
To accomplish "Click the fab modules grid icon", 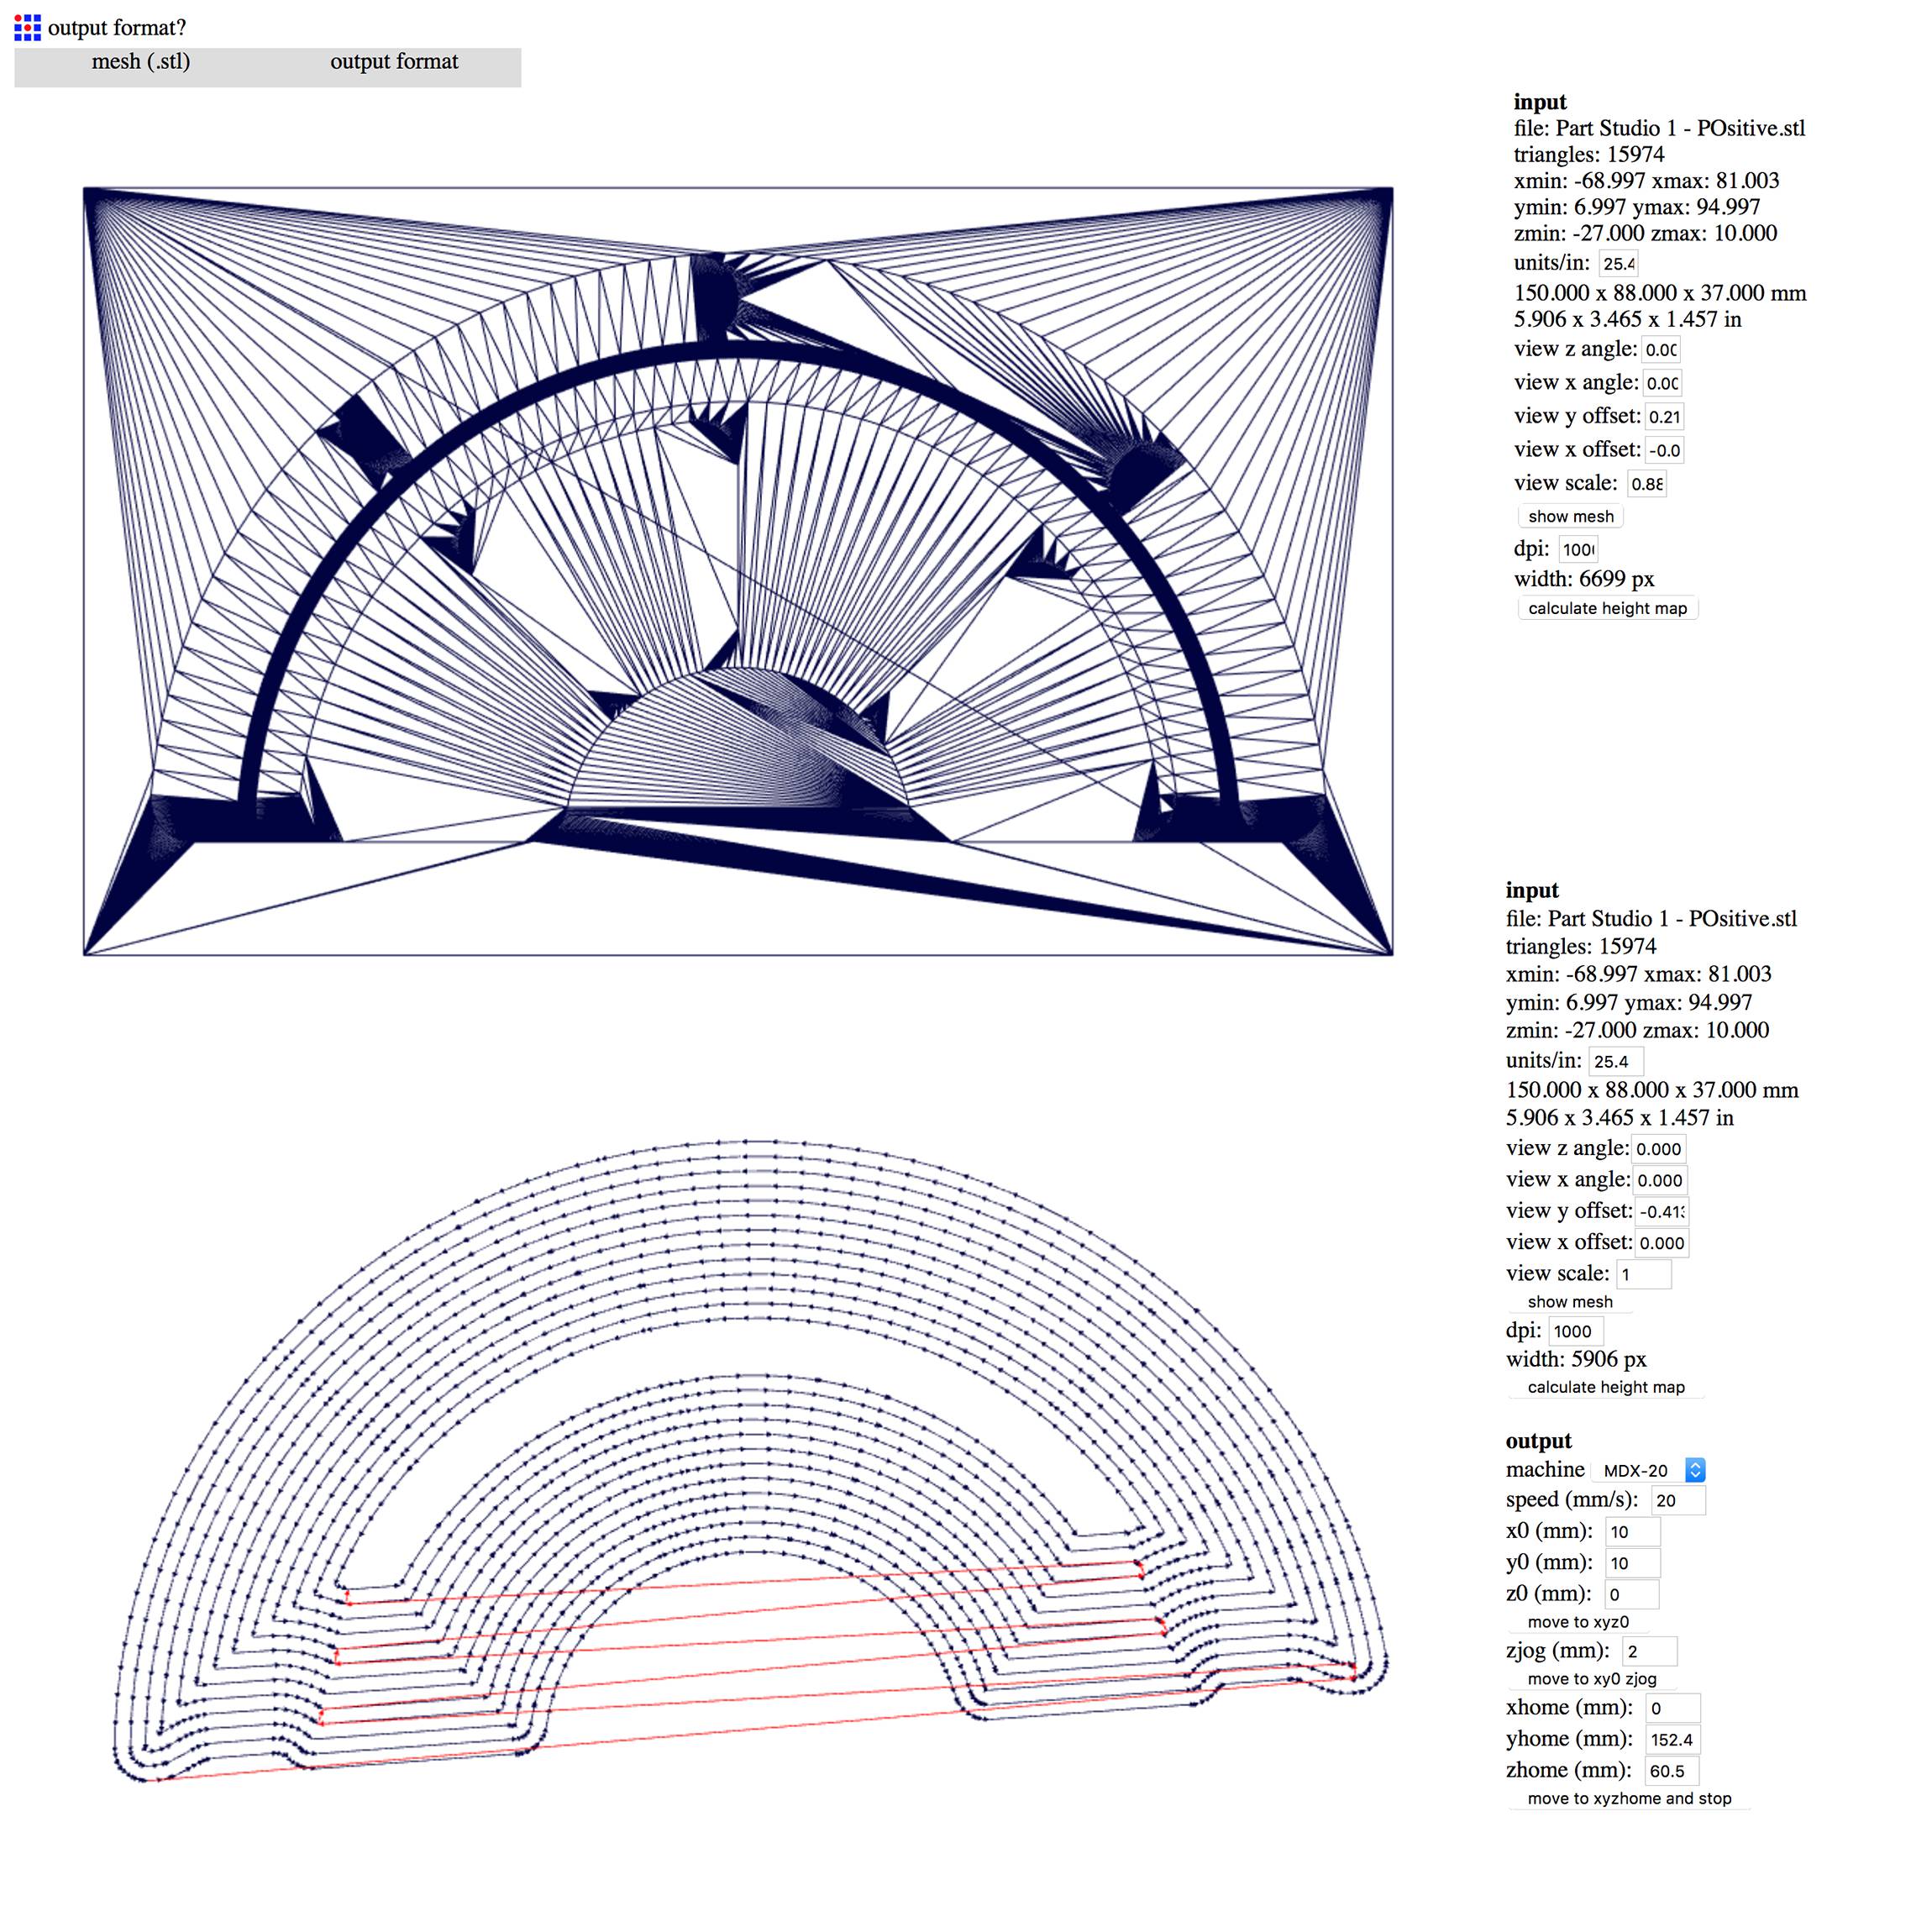I will pos(28,28).
